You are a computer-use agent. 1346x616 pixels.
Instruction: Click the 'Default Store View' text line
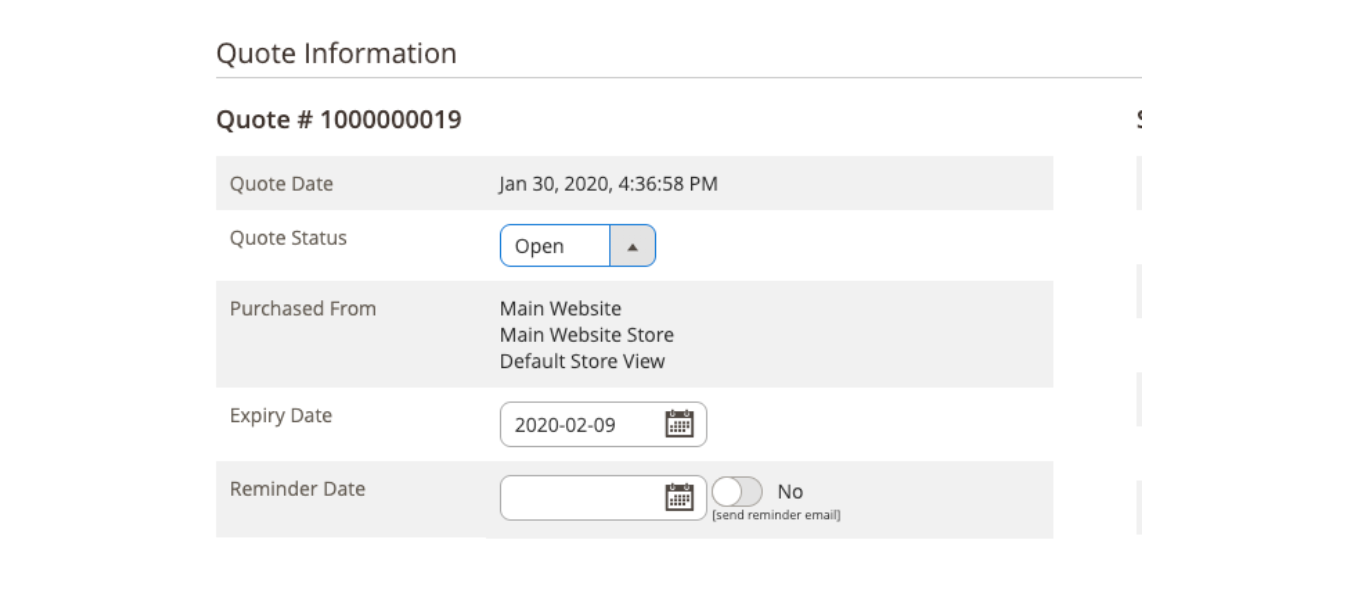pos(582,361)
